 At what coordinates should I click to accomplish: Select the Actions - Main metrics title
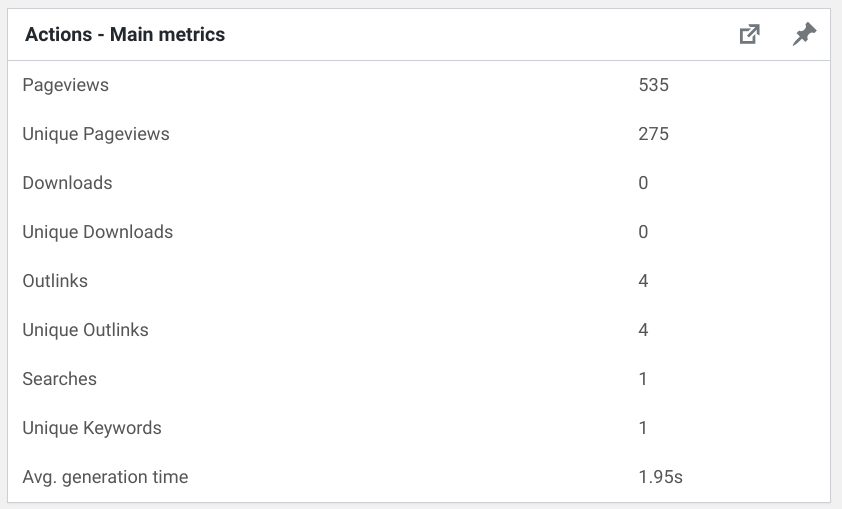click(x=125, y=34)
